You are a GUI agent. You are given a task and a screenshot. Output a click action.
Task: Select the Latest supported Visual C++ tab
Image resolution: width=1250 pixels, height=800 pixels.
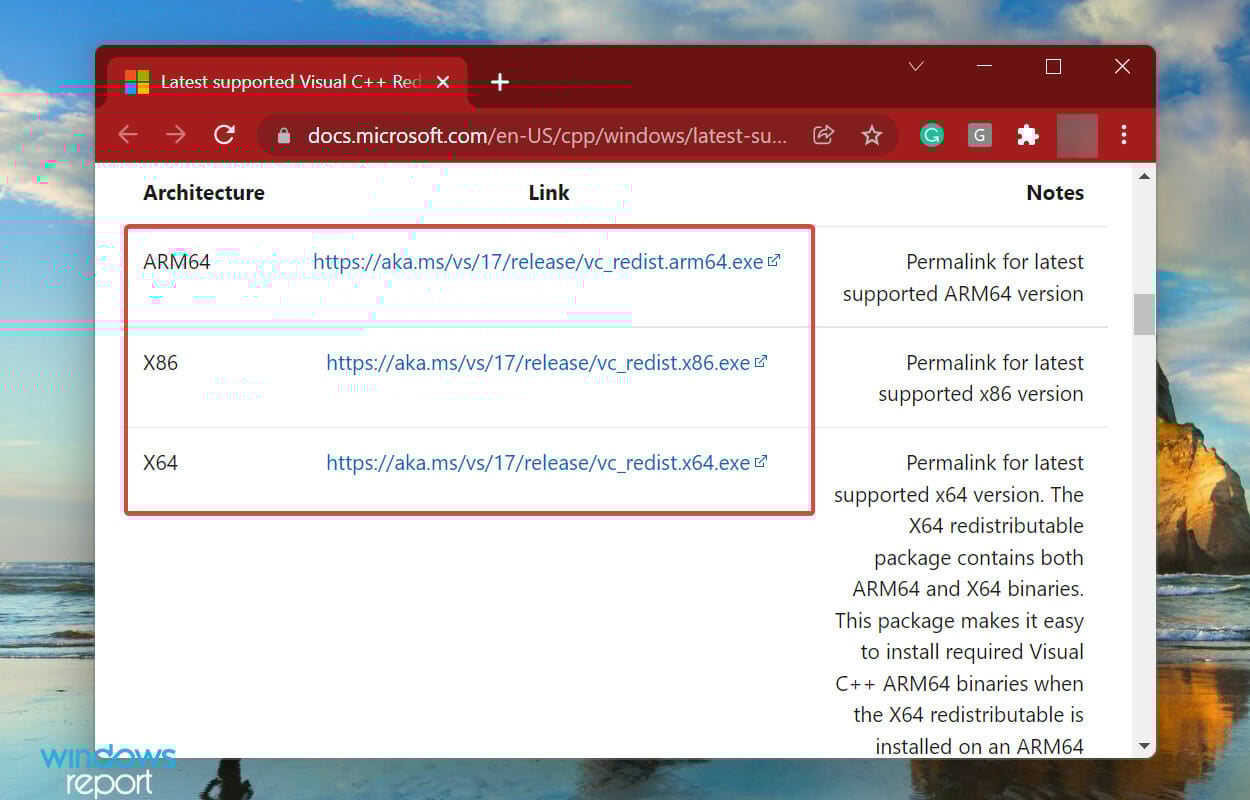(x=288, y=82)
